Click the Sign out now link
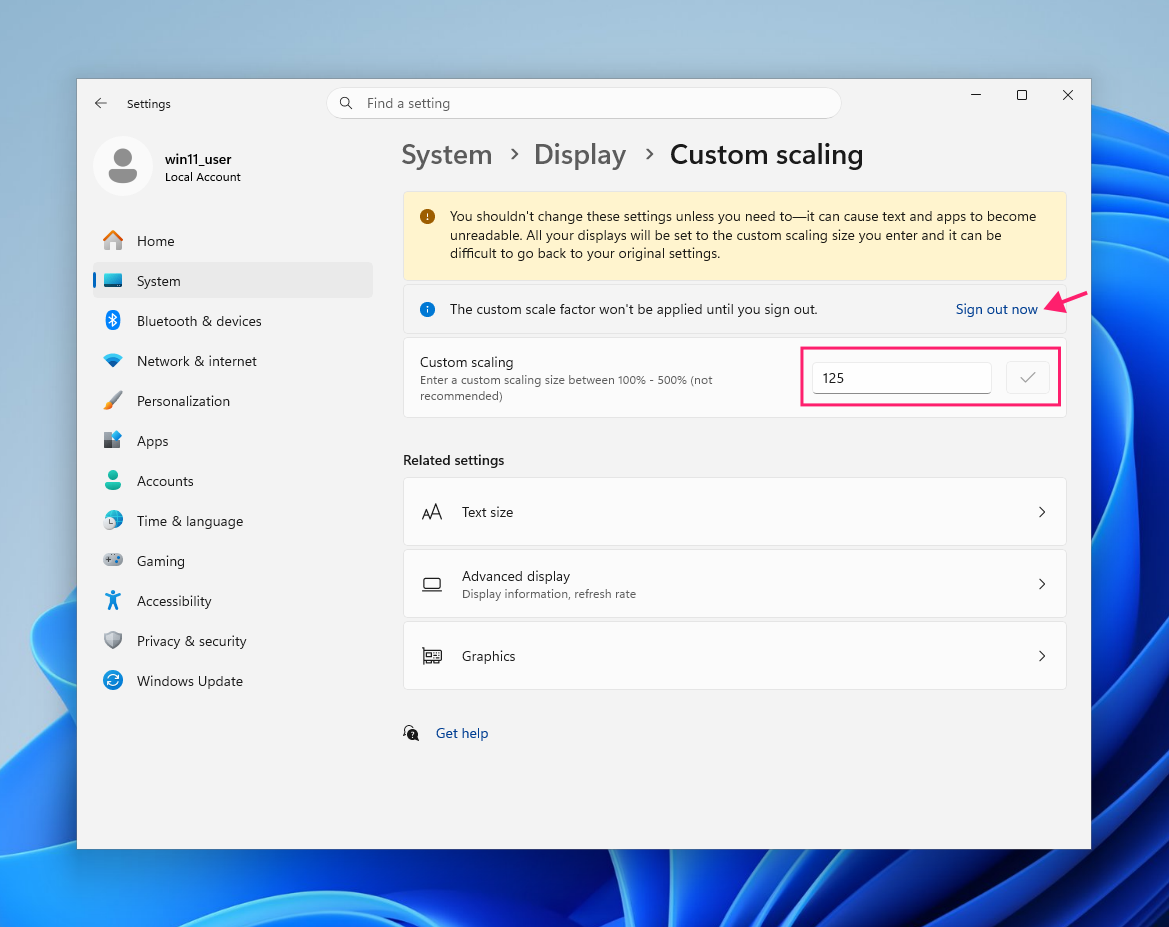The width and height of the screenshot is (1169, 927). pyautogui.click(x=996, y=309)
